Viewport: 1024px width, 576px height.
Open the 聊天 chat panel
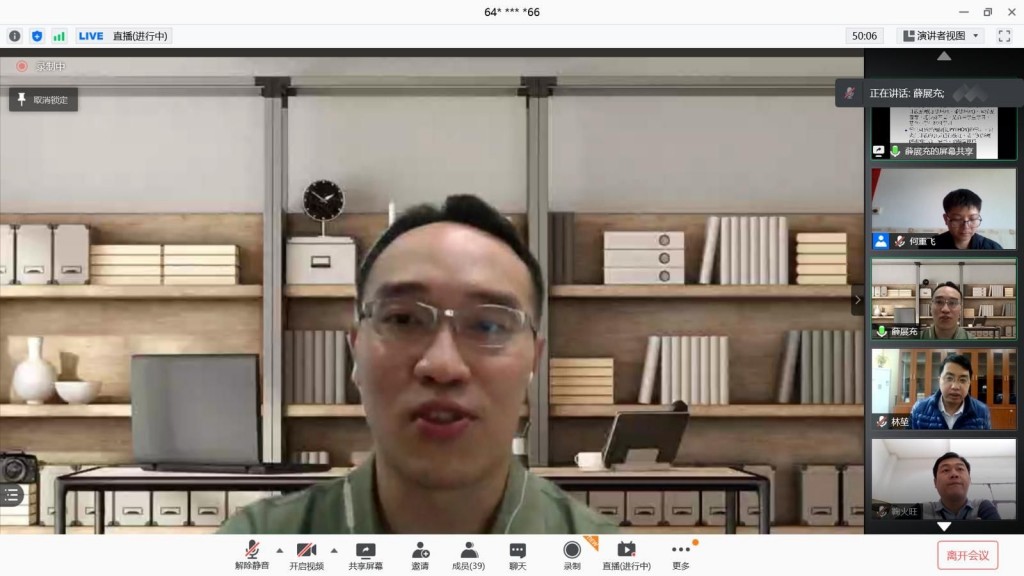[x=517, y=554]
